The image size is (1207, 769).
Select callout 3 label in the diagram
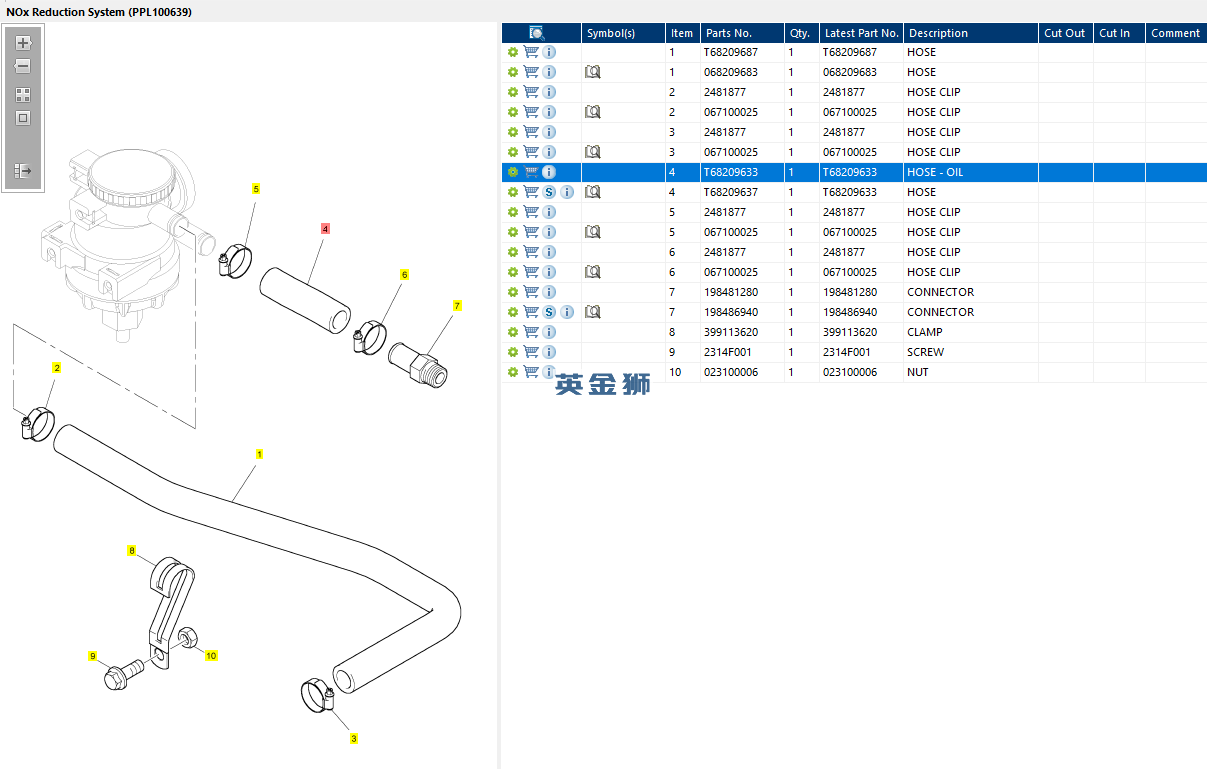353,739
